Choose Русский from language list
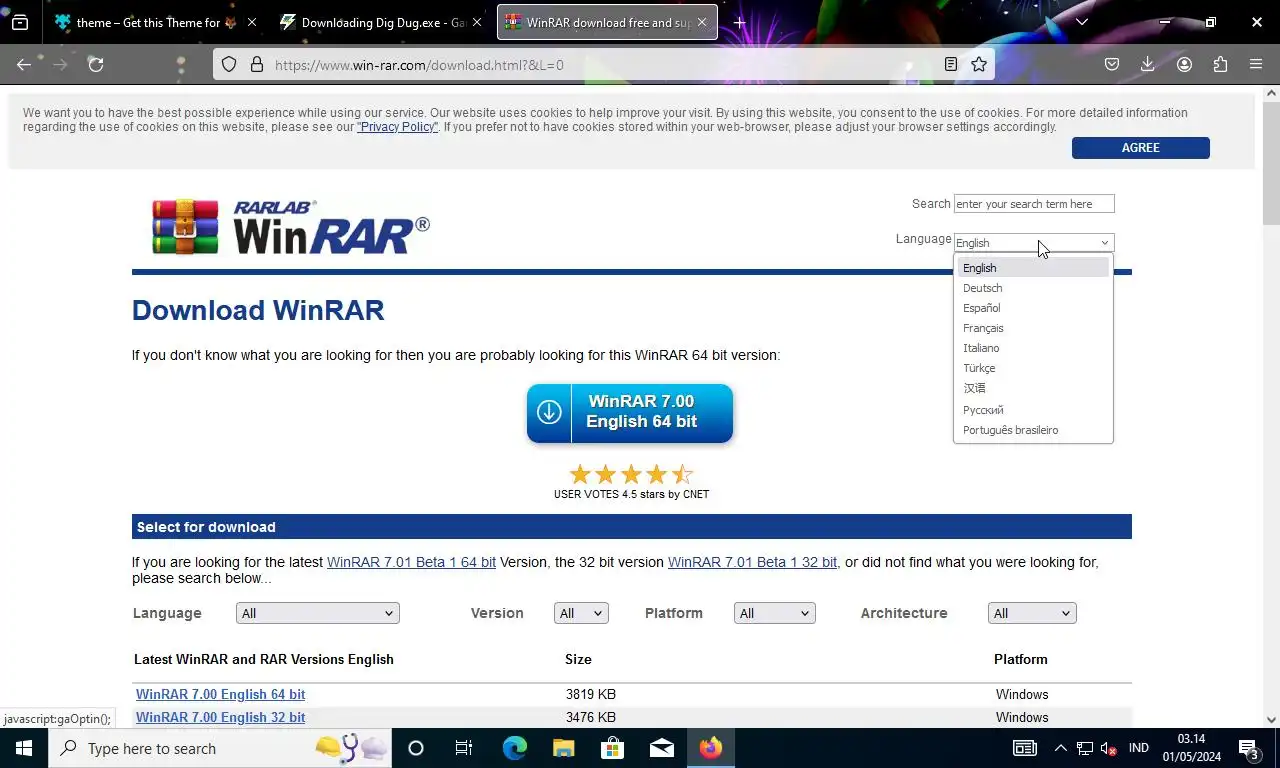The image size is (1280, 768). coord(1033,410)
